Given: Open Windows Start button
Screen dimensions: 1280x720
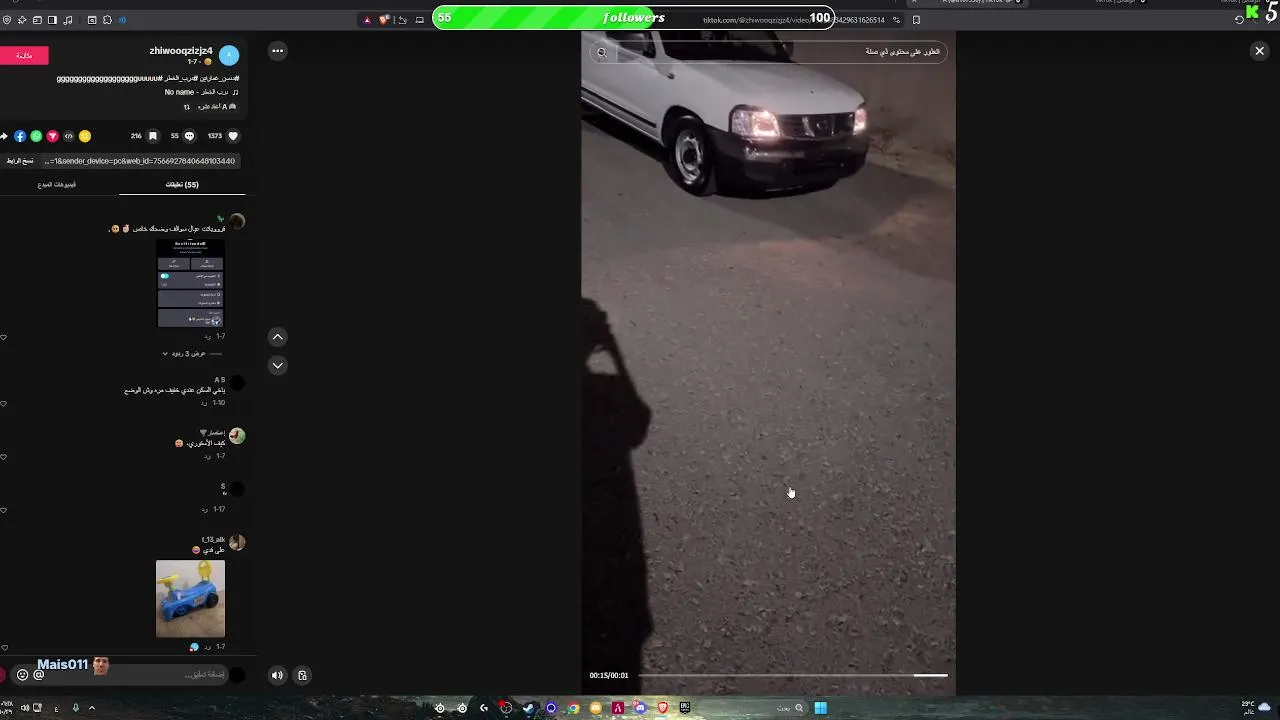Looking at the screenshot, I should click(820, 708).
